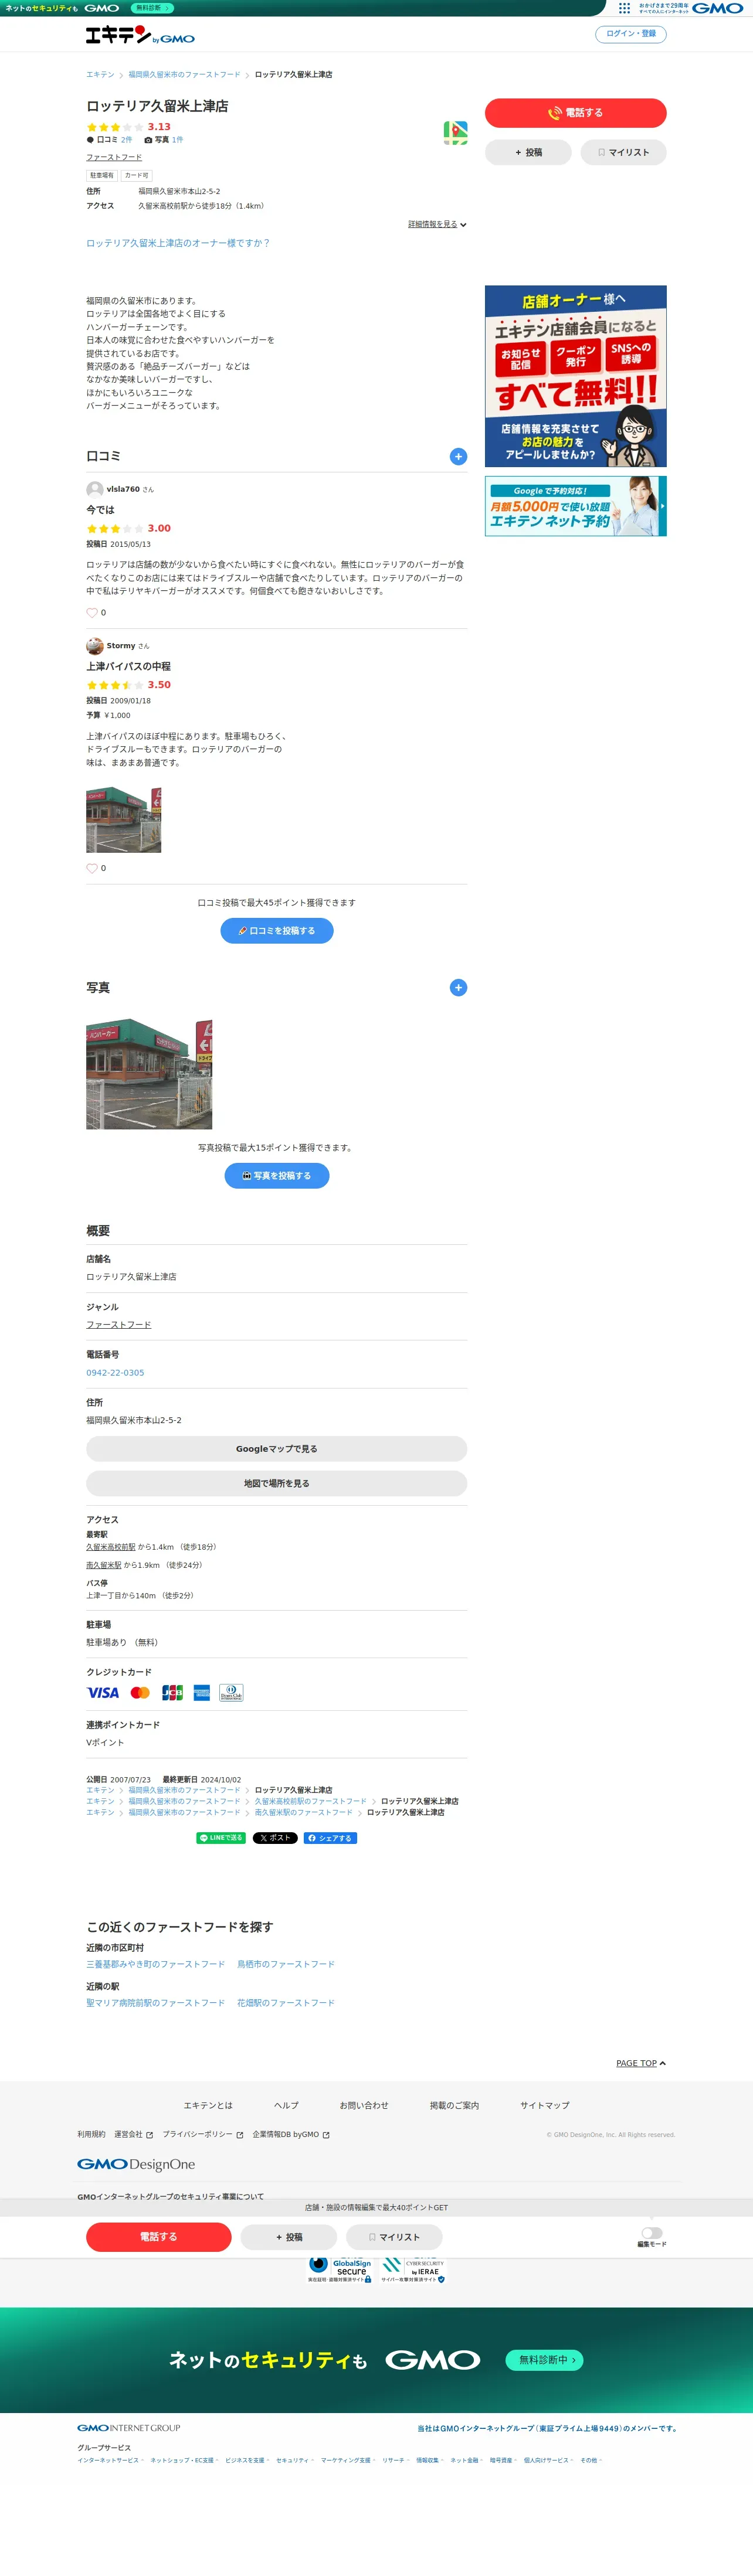This screenshot has height=2576, width=753.
Task: Open the エキテン by GMO logo
Action: point(140,35)
